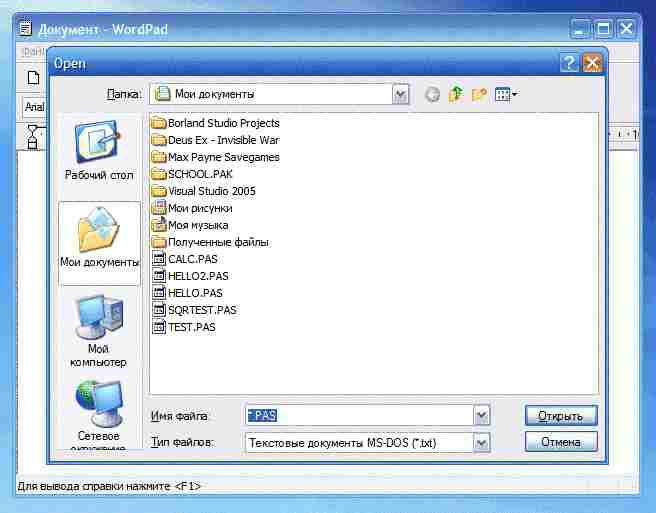Maximize the WordPad window
Image resolution: width=656 pixels, height=513 pixels.
(603, 29)
